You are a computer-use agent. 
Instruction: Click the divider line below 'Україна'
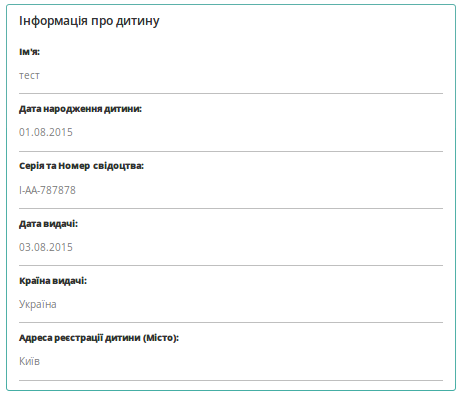tap(231, 322)
